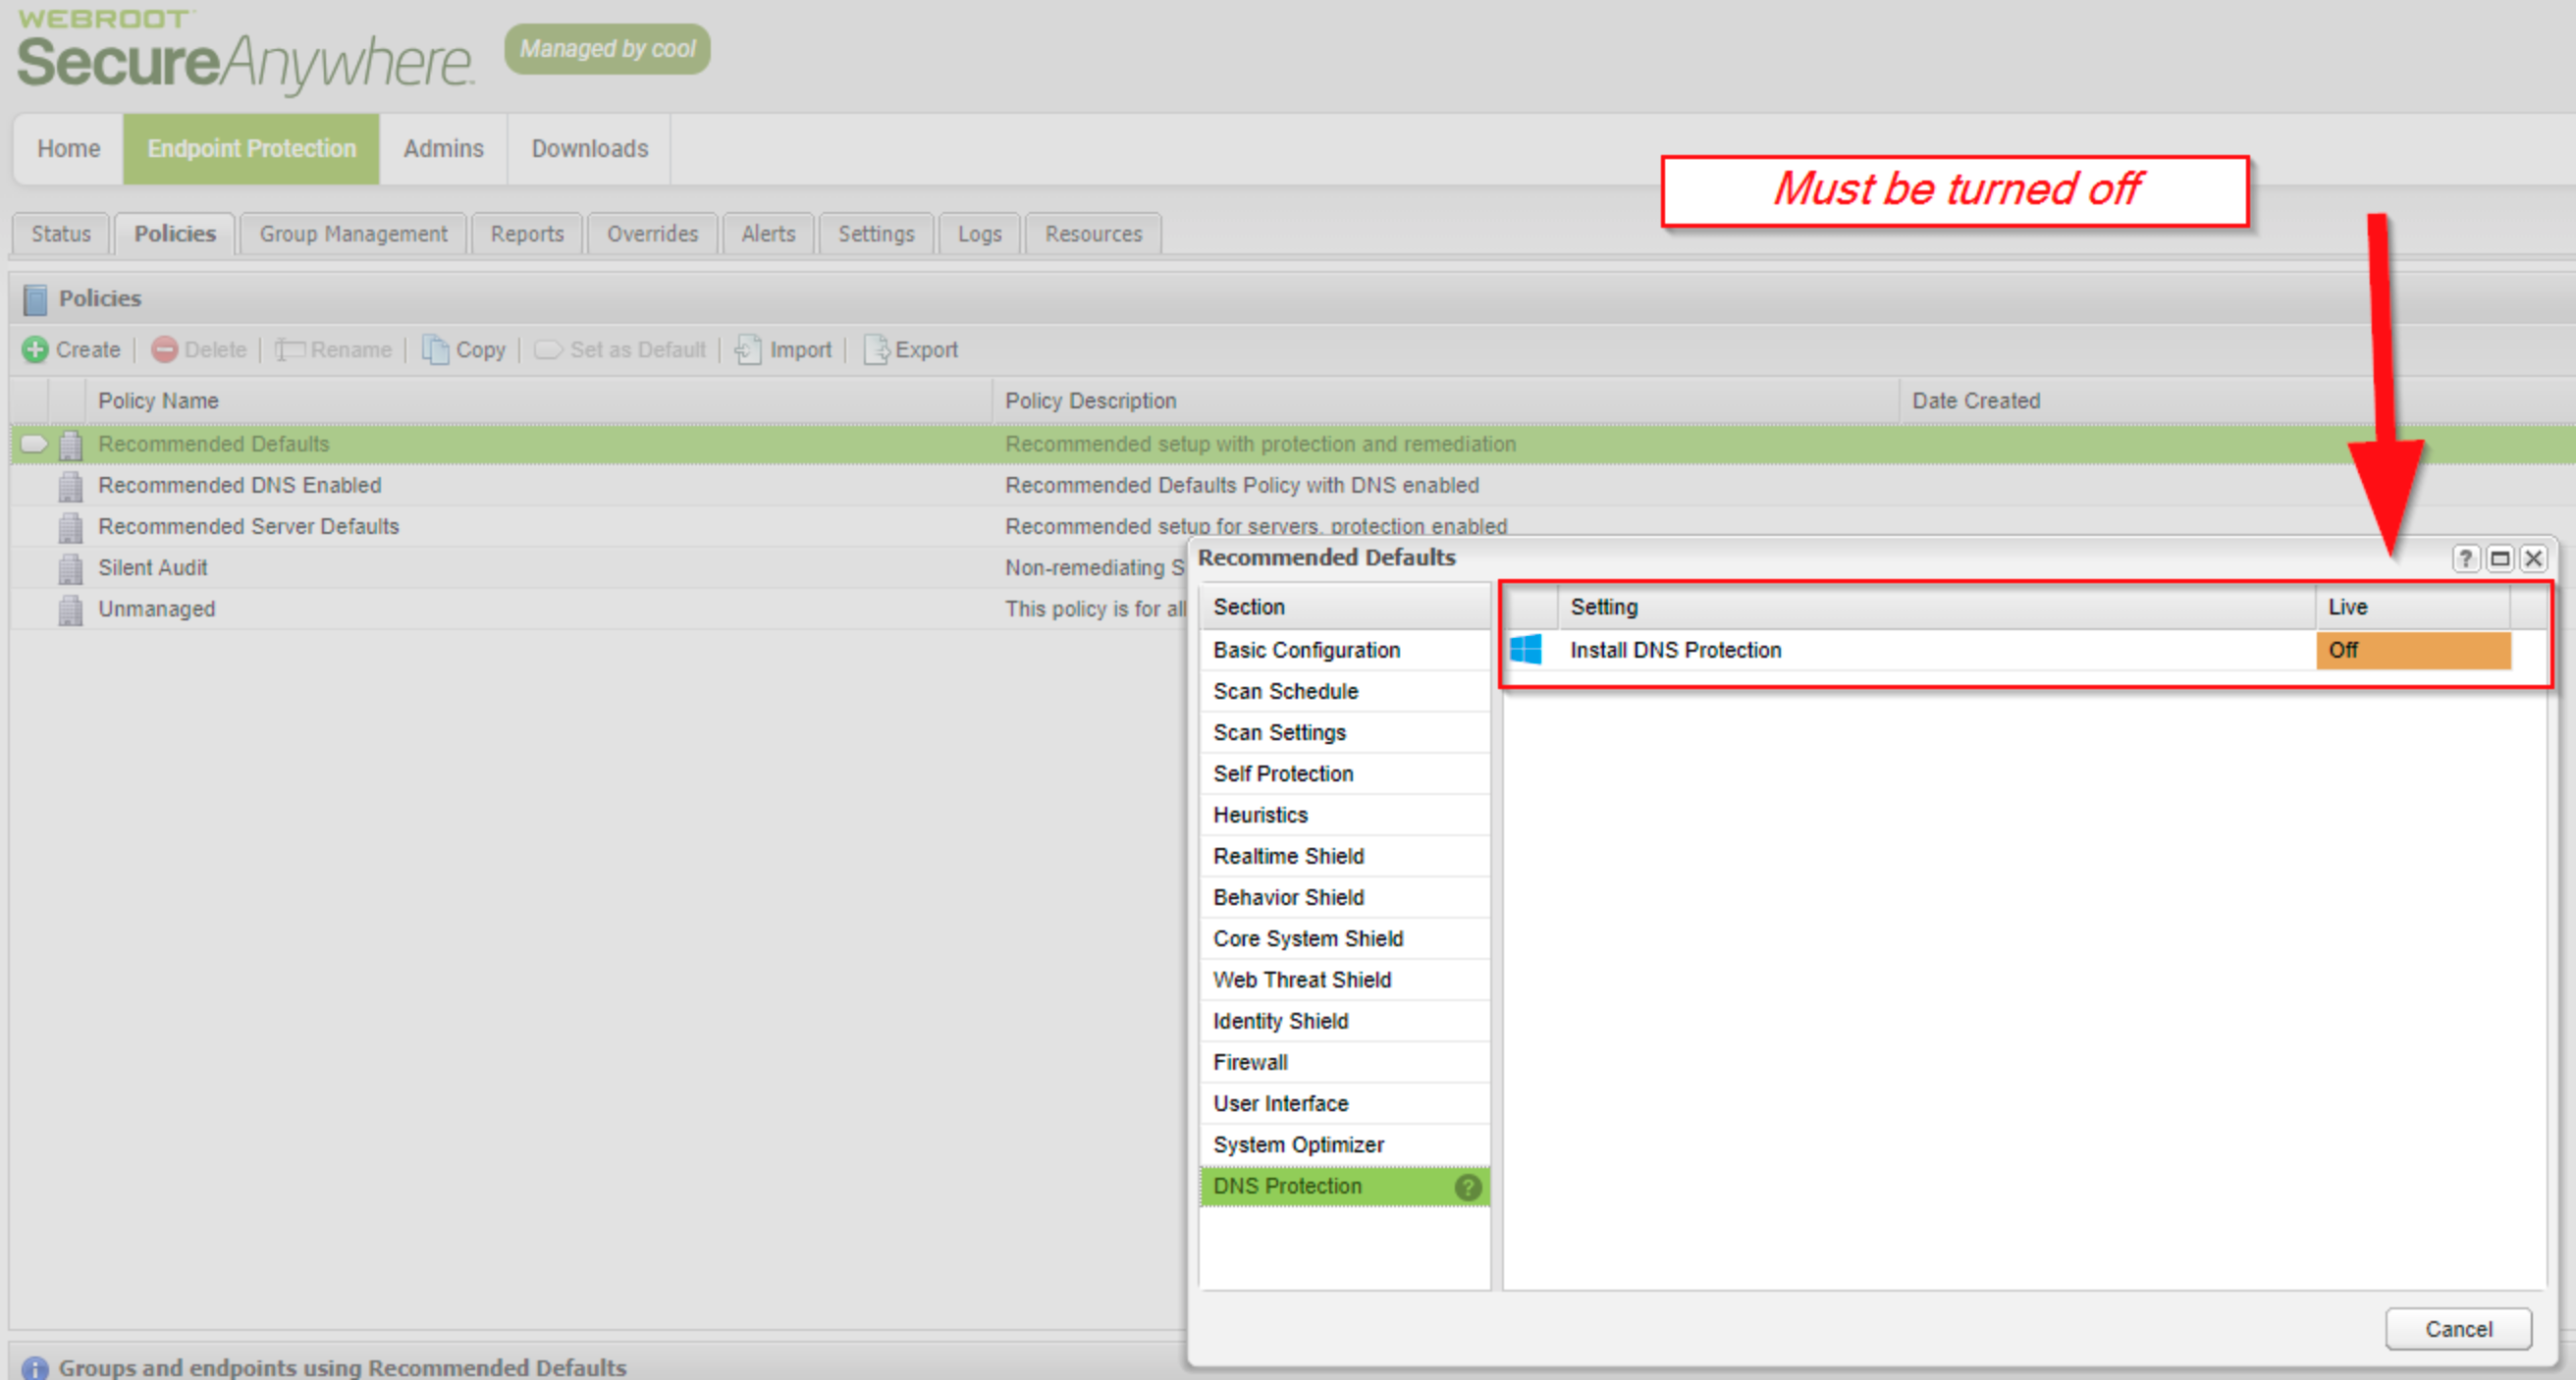Image resolution: width=2576 pixels, height=1380 pixels.
Task: Switch to the Group Management tab
Action: [x=353, y=234]
